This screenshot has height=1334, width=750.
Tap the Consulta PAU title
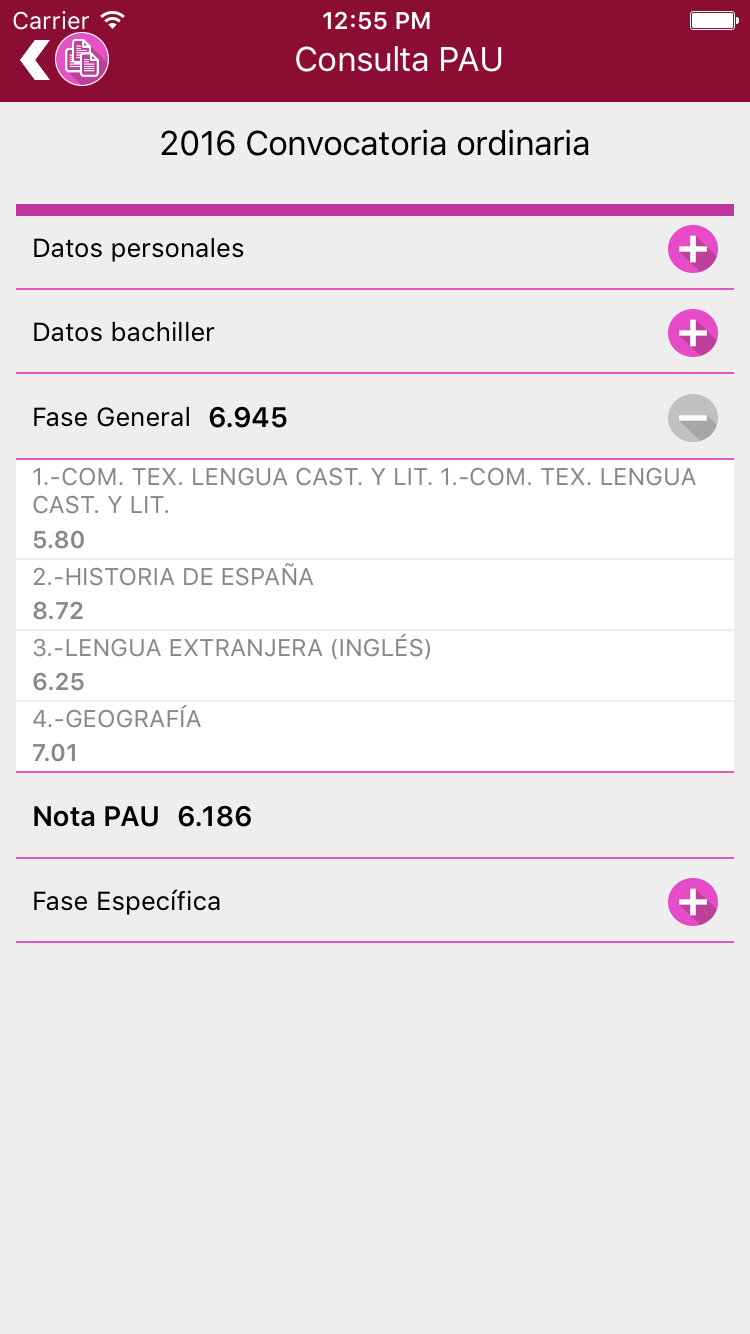[x=398, y=60]
